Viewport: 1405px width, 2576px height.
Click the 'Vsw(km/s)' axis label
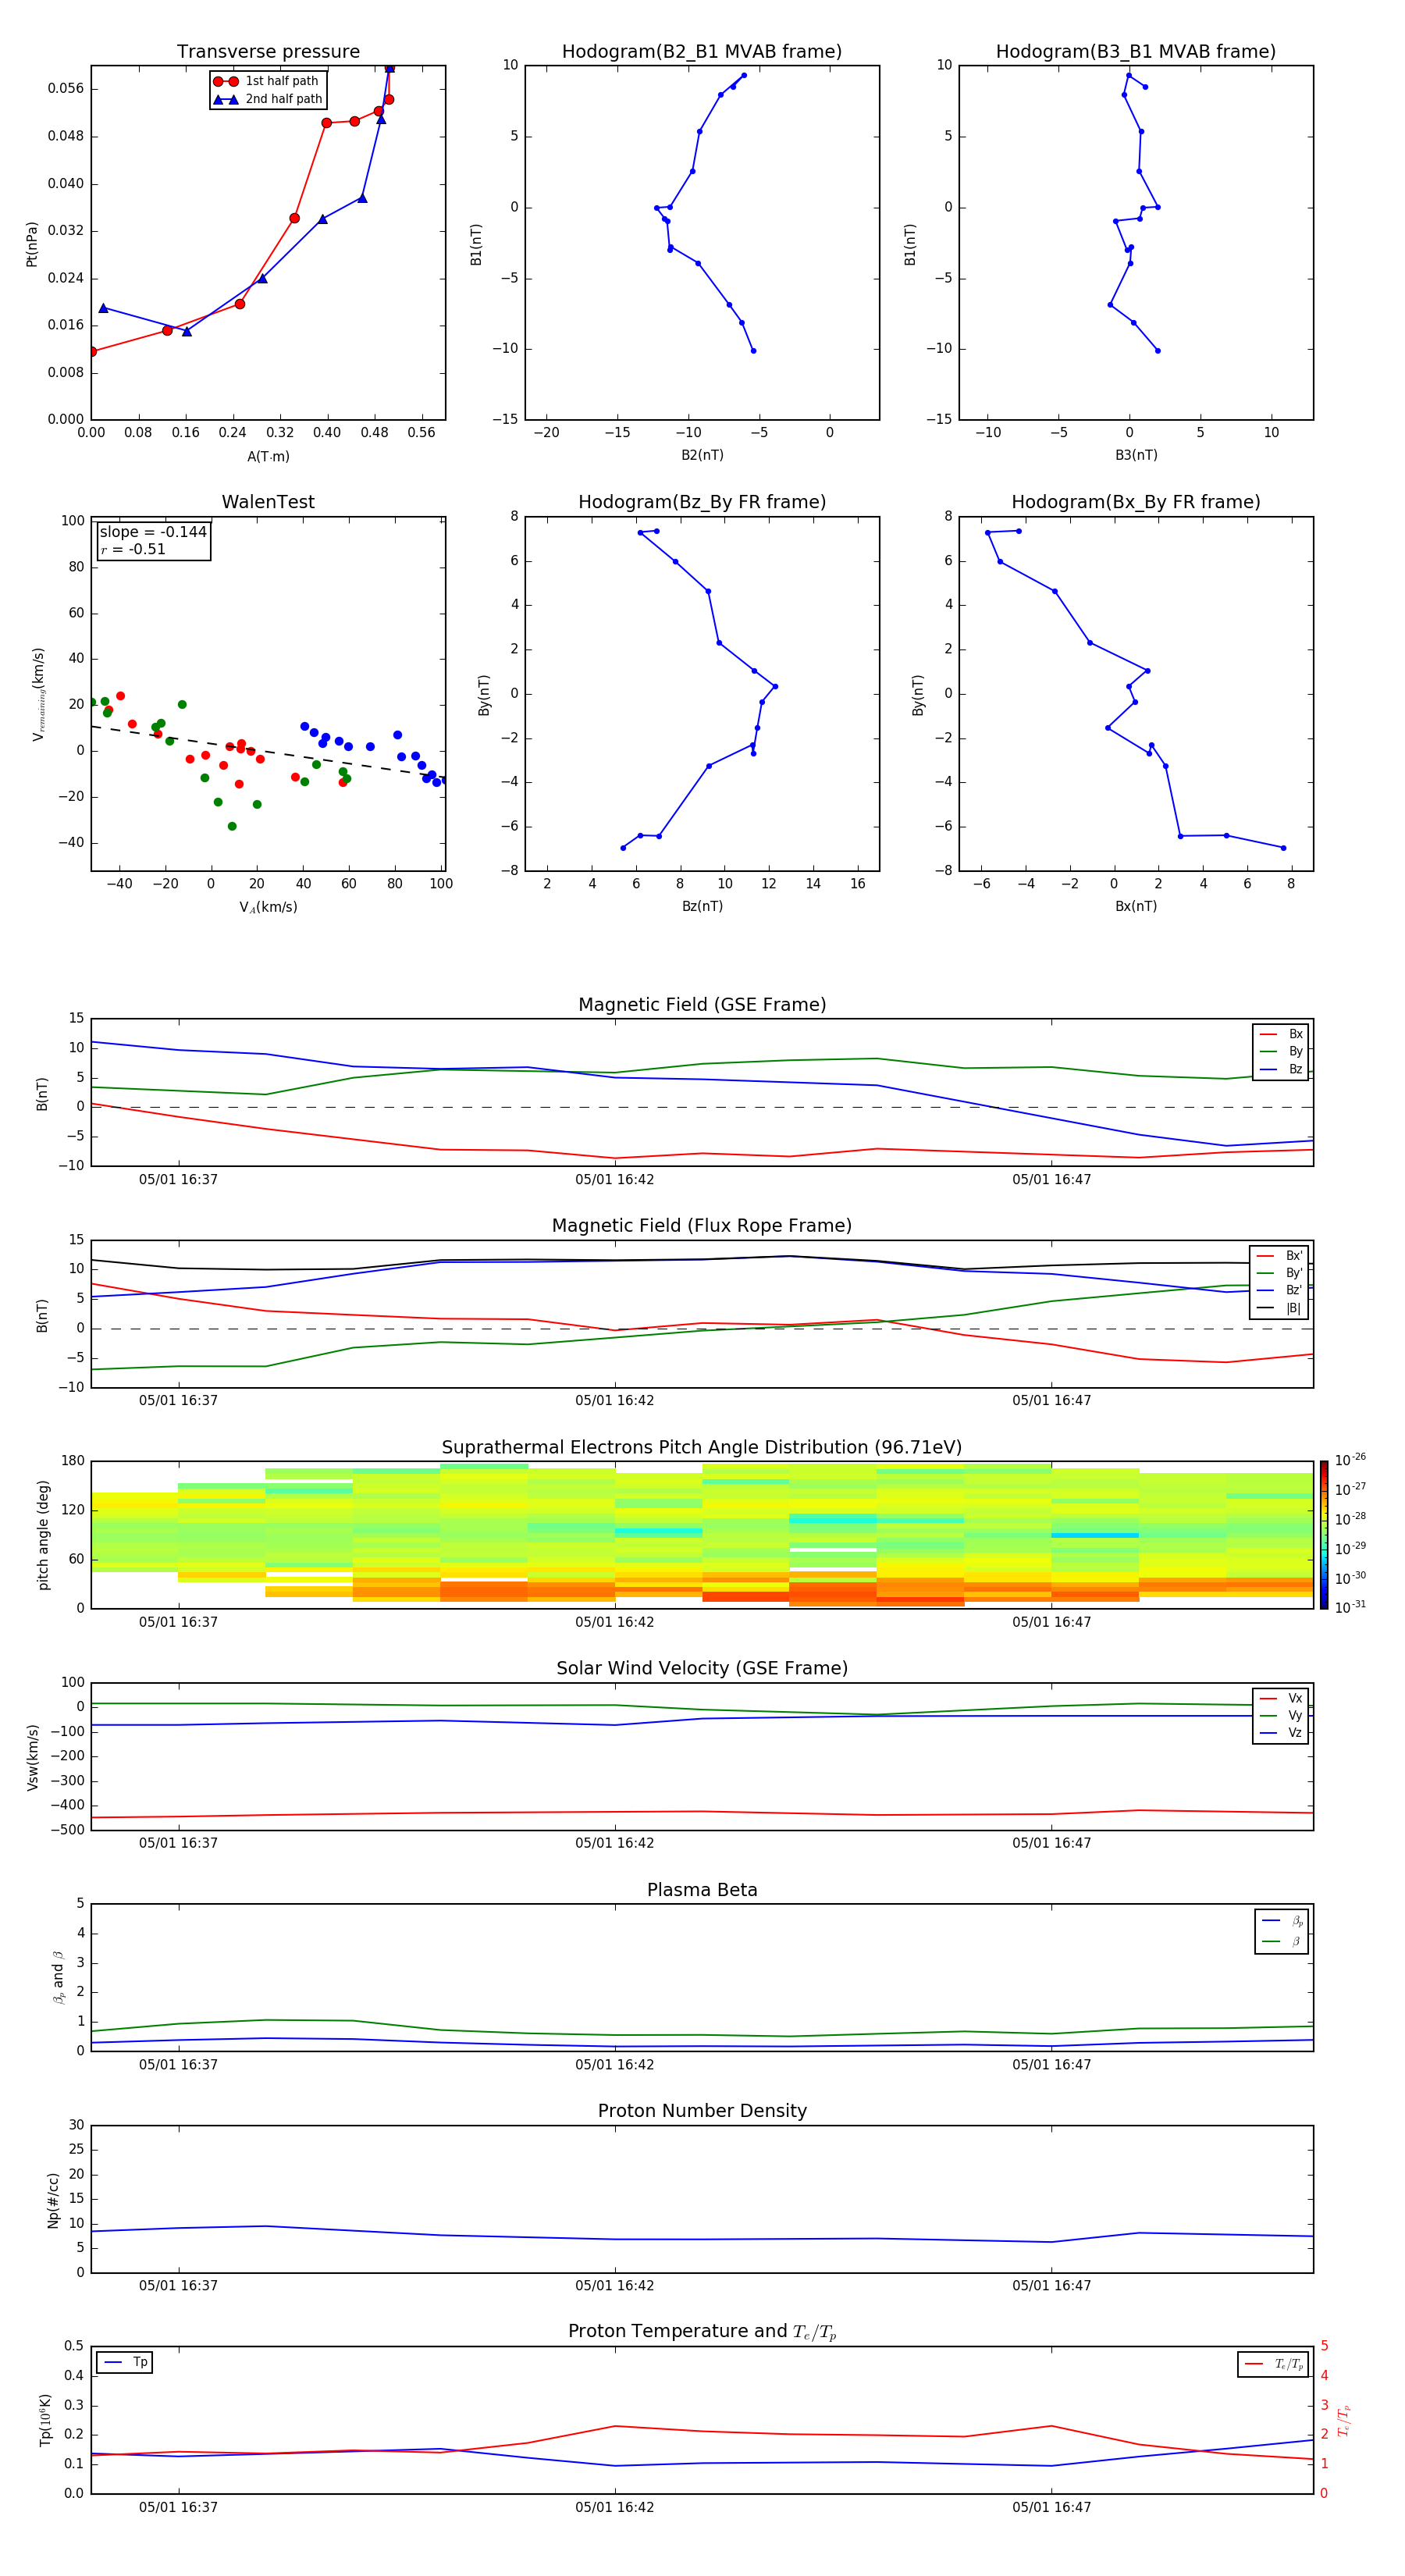click(32, 1757)
